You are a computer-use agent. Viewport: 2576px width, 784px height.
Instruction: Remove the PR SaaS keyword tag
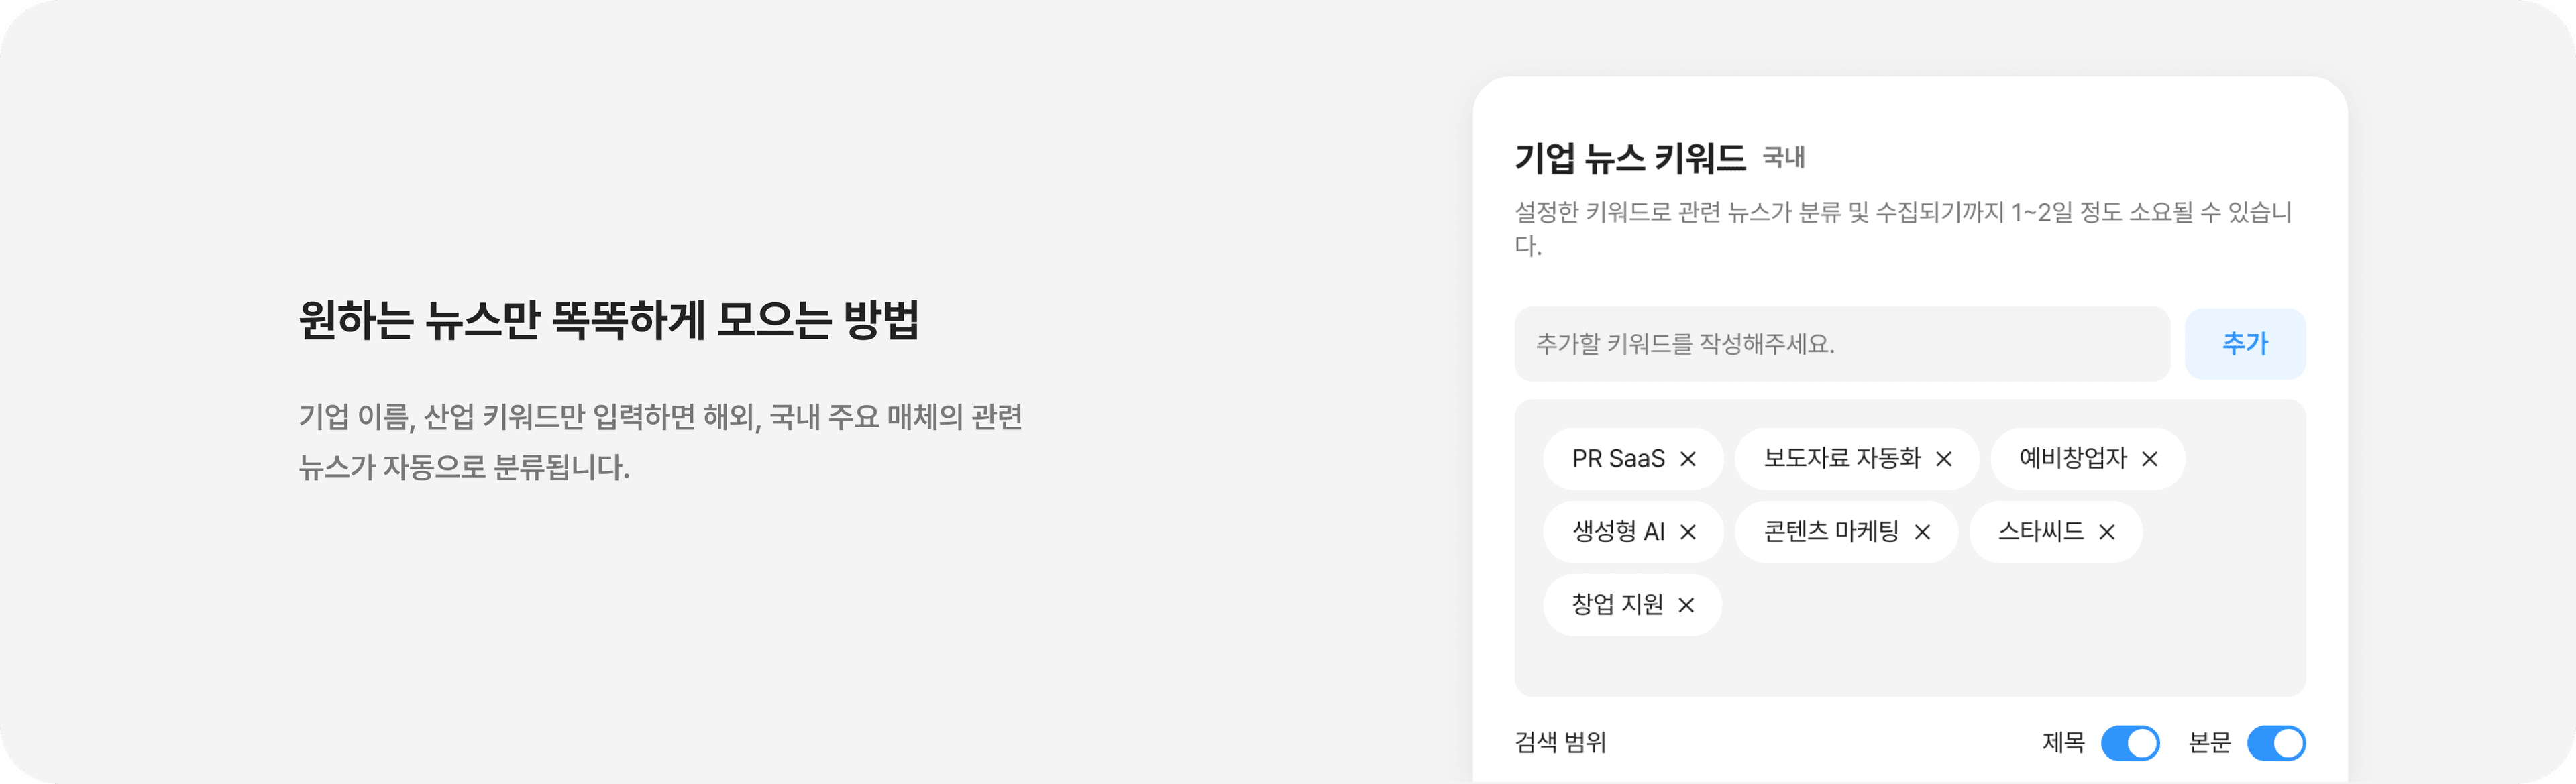(1688, 459)
